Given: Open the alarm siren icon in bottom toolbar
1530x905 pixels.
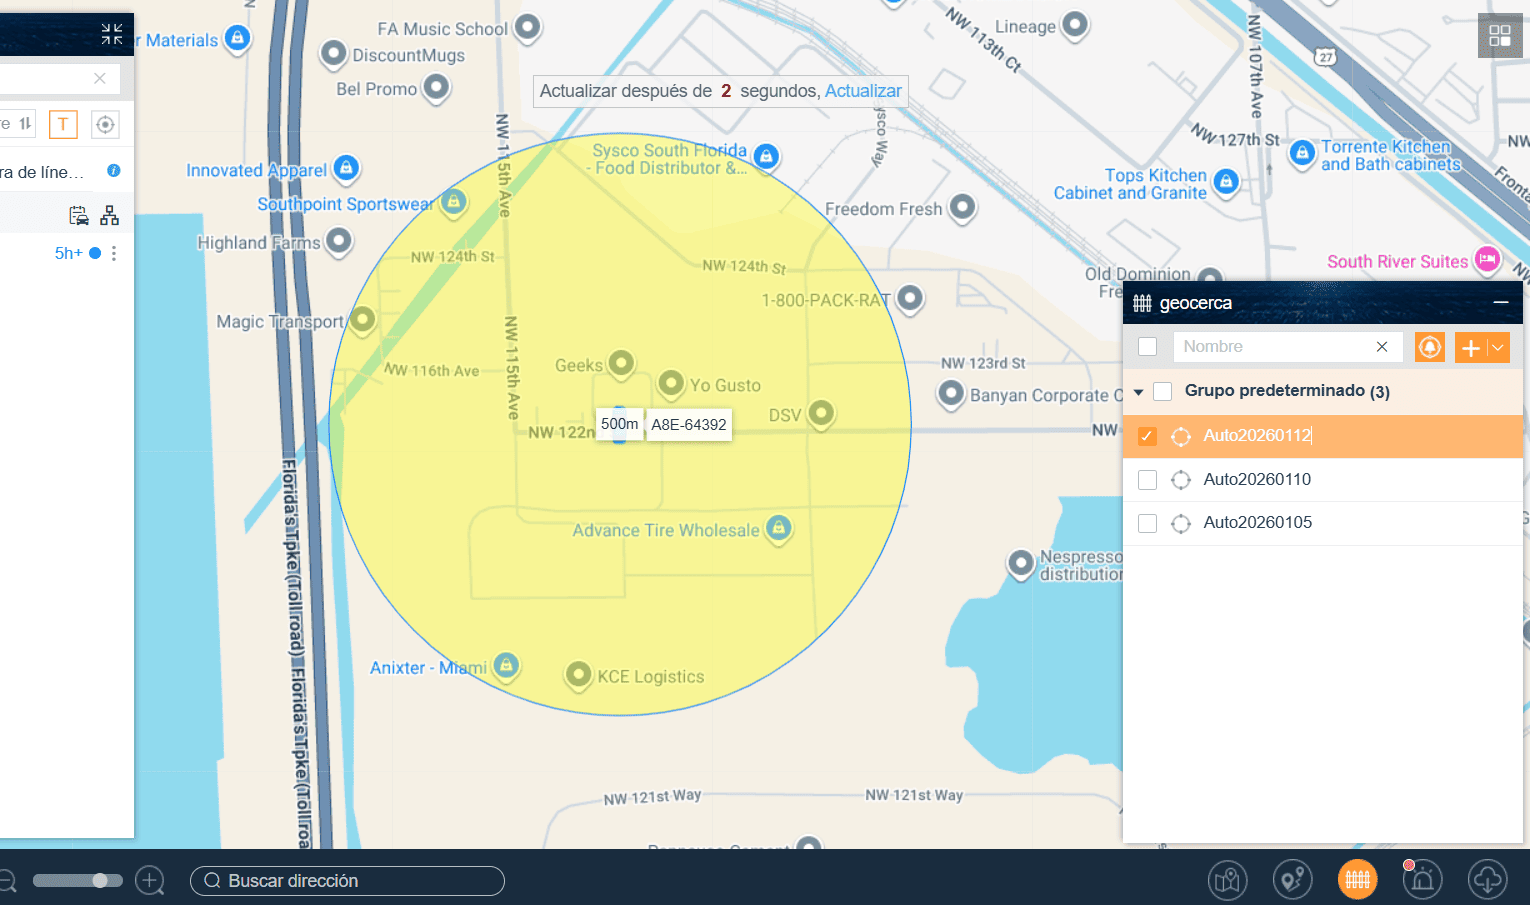Looking at the screenshot, I should coord(1422,880).
